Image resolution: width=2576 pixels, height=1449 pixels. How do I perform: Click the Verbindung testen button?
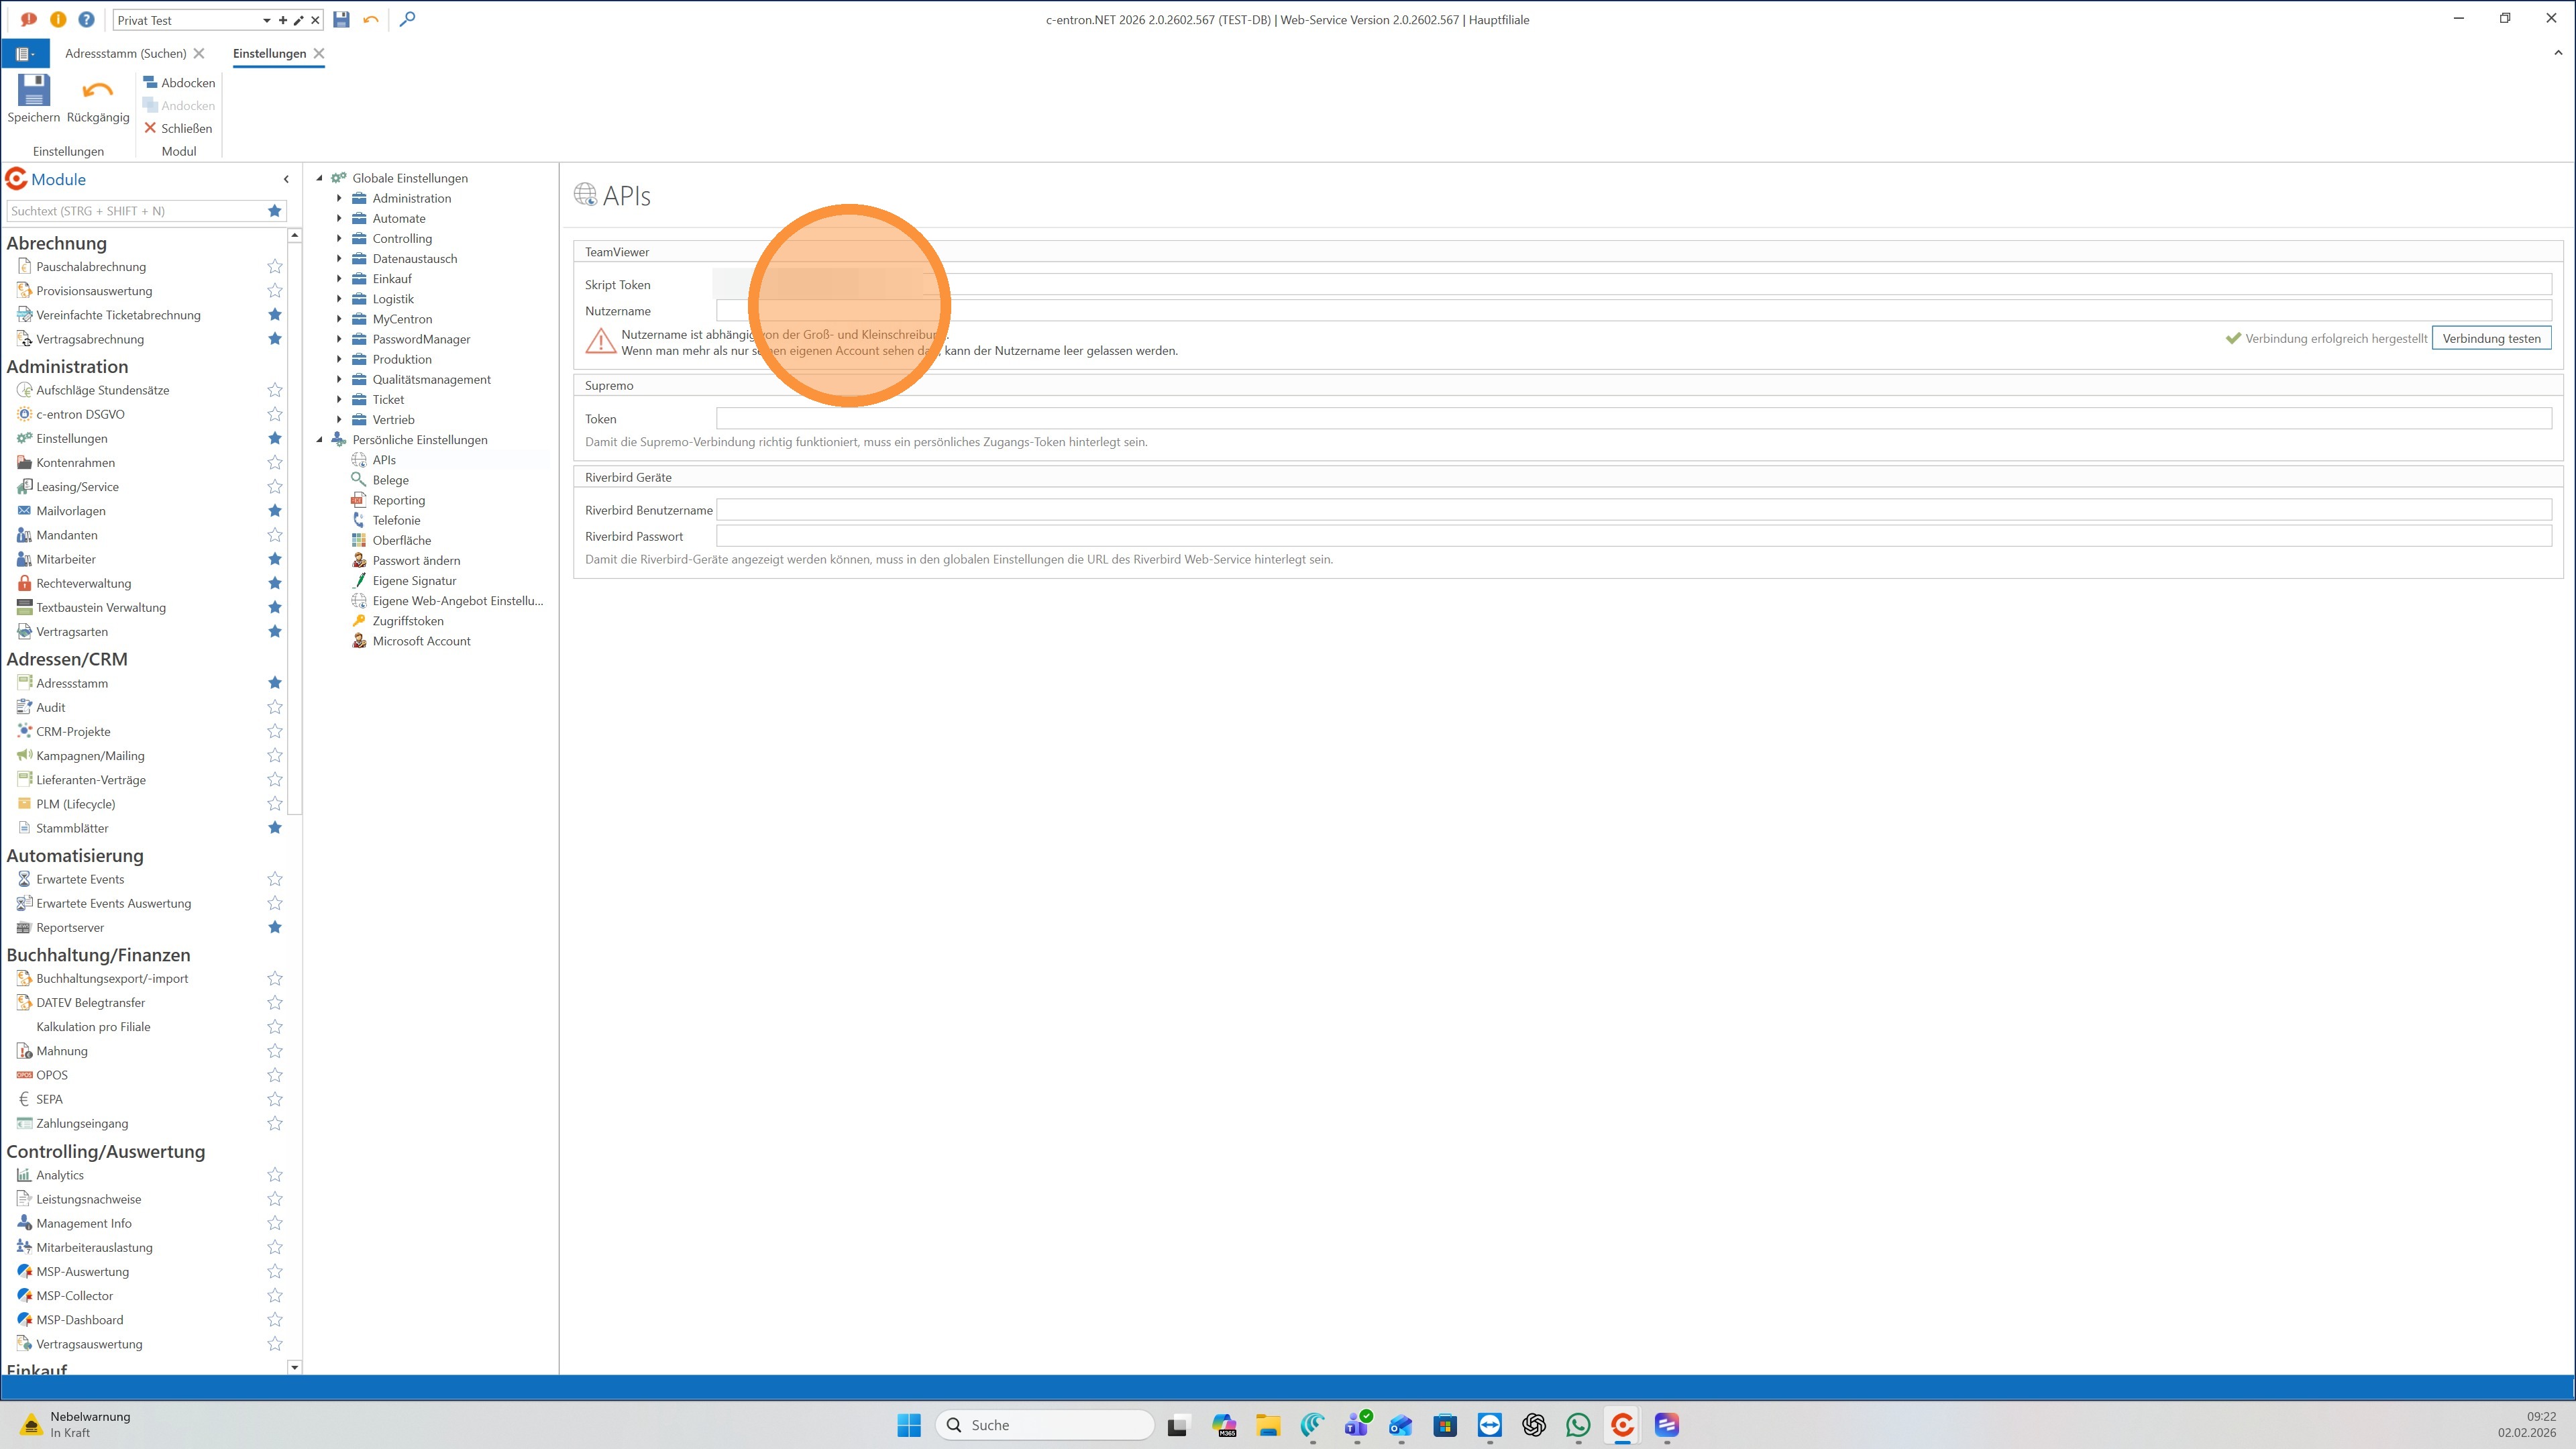(x=2490, y=338)
